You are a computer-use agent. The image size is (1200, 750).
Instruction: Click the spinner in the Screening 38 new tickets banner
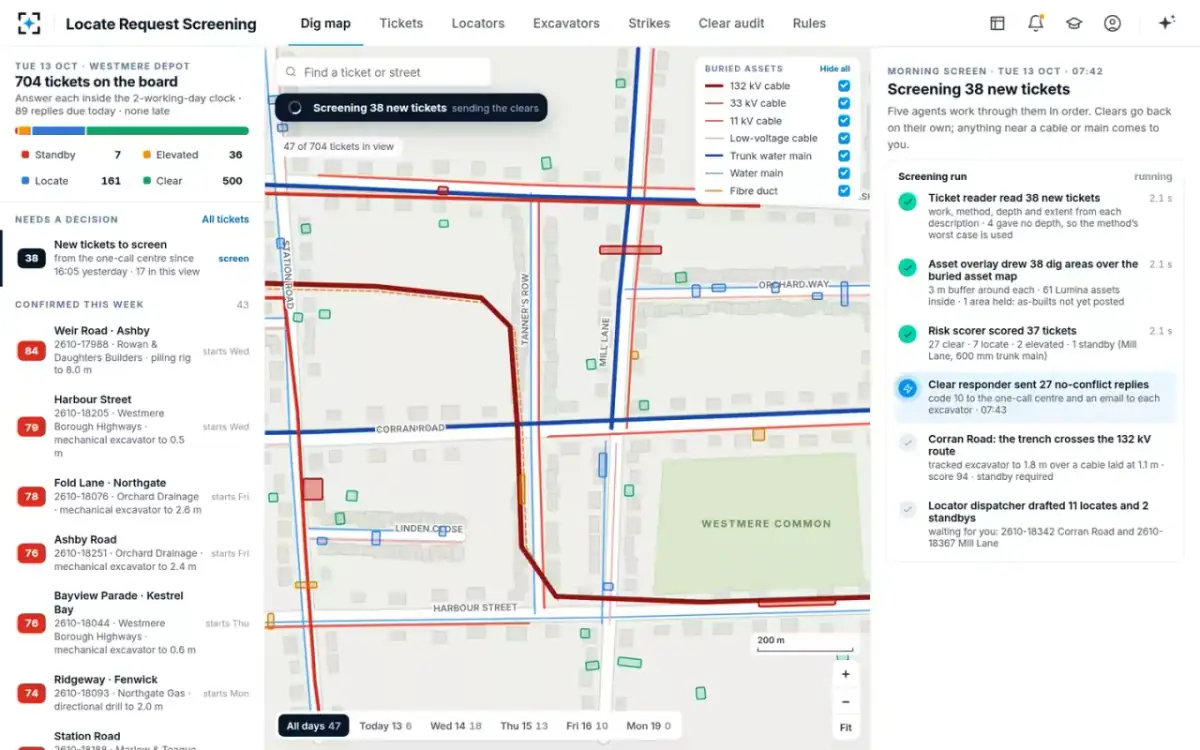click(295, 108)
